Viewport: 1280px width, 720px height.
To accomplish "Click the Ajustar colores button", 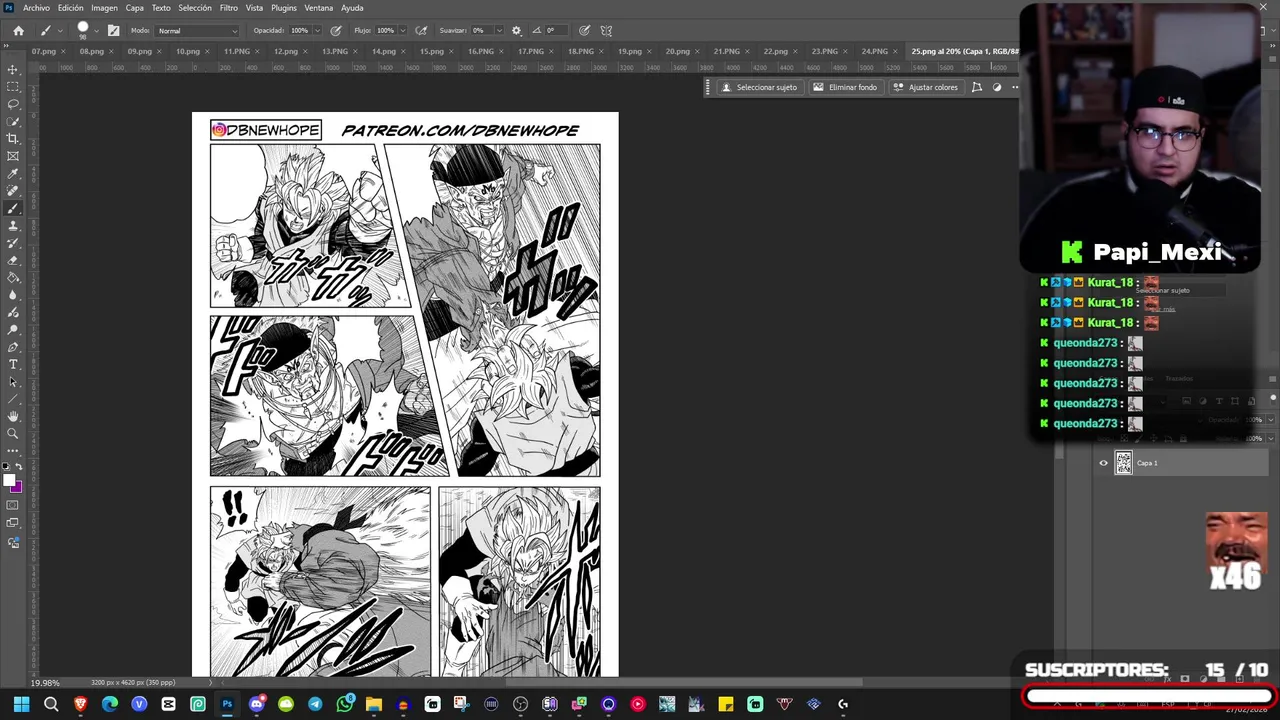I will click(925, 87).
